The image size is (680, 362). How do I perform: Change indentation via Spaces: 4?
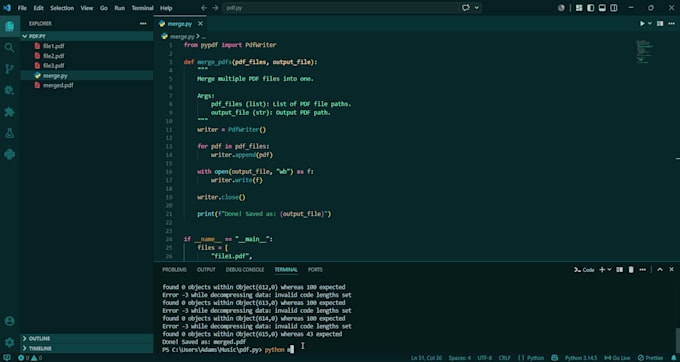[x=460, y=358]
